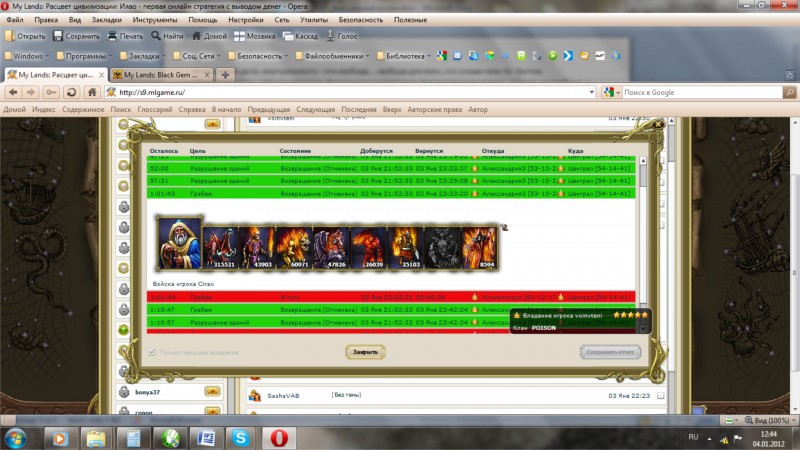This screenshot has width=800, height=450.
Task: Expand the Файлообменники bookmarks folder
Action: click(332, 56)
